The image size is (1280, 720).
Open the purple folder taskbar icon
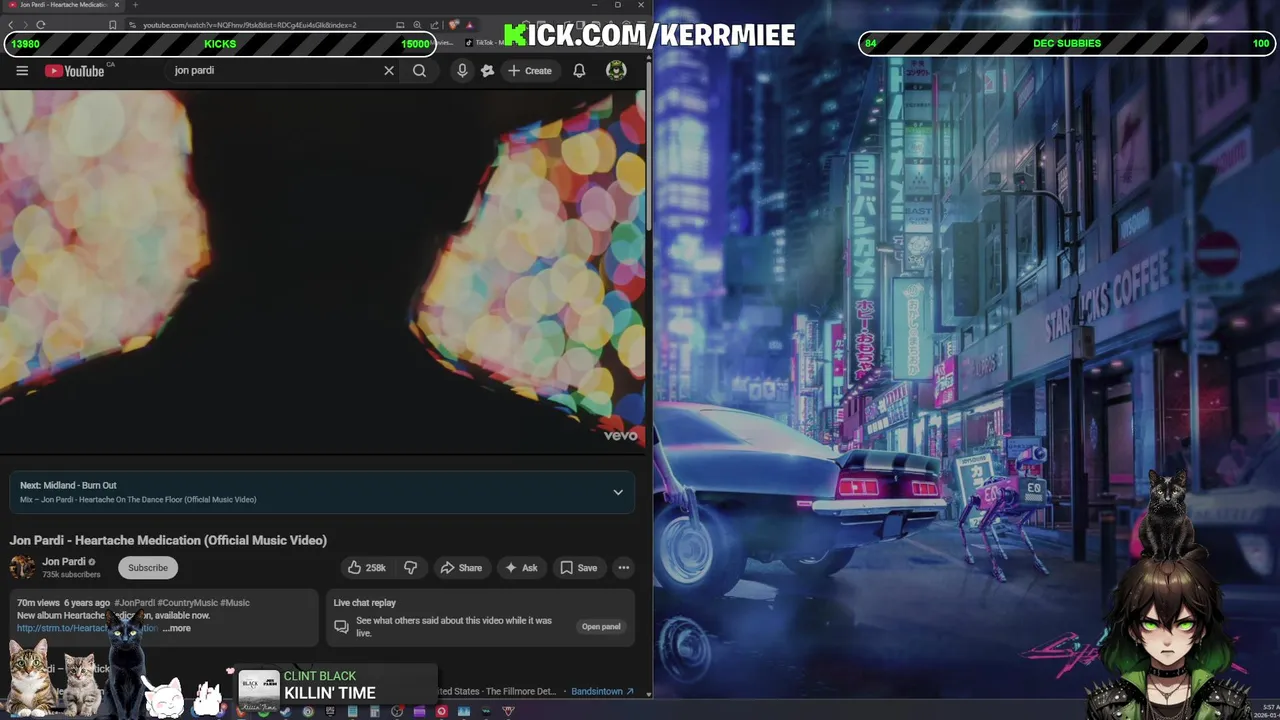pyautogui.click(x=419, y=711)
